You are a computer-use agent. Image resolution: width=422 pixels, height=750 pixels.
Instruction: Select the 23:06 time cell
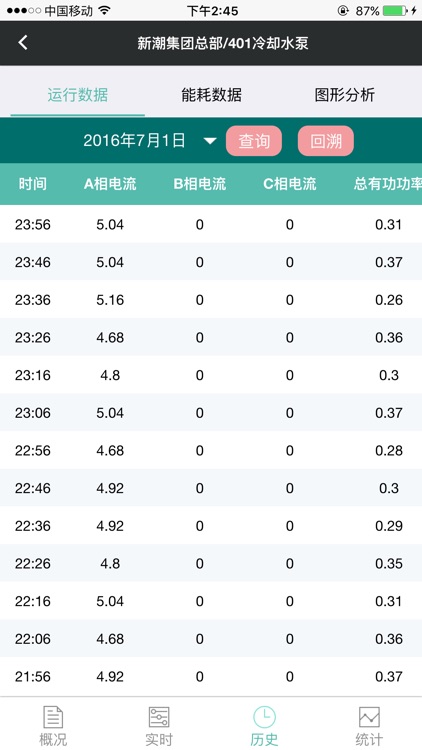point(33,413)
